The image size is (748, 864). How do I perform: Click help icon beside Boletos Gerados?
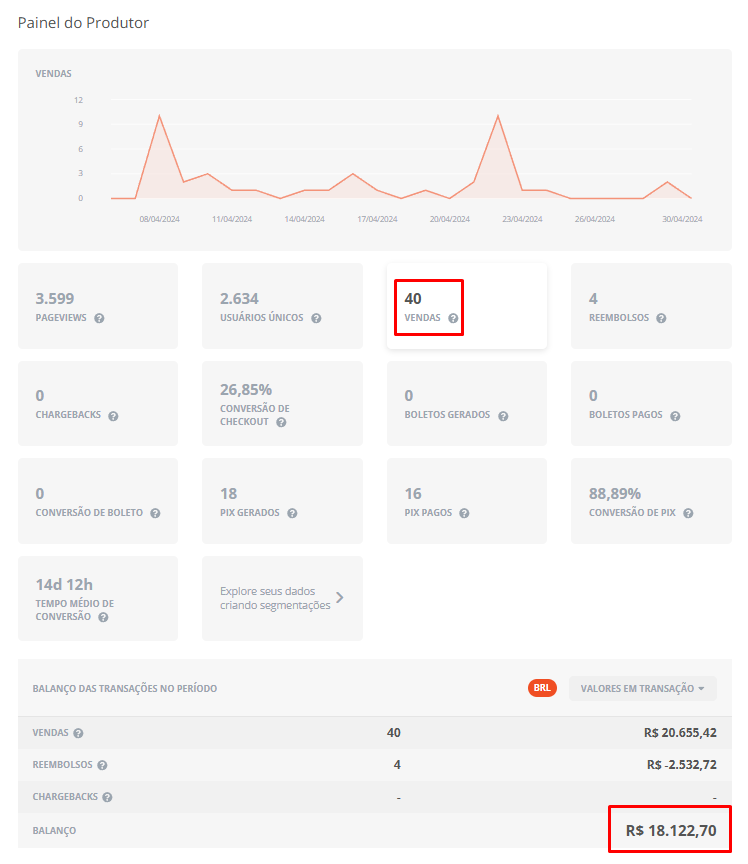[x=503, y=416]
